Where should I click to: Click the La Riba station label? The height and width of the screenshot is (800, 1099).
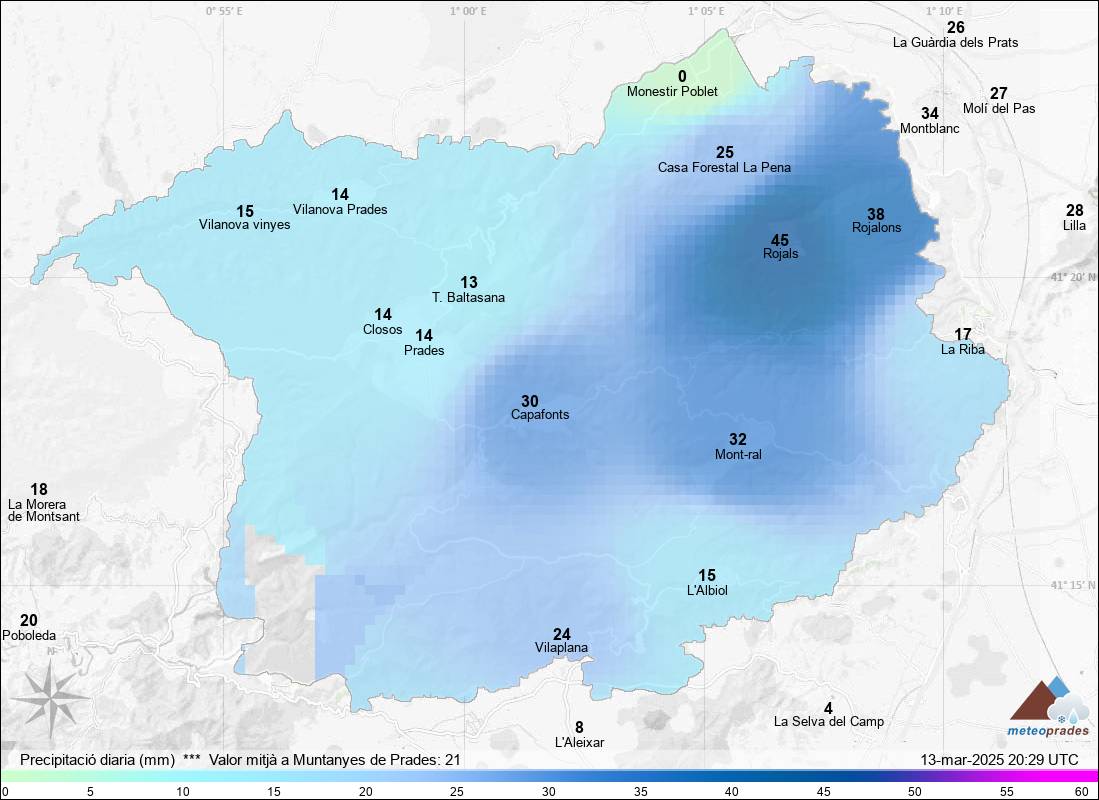(962, 349)
